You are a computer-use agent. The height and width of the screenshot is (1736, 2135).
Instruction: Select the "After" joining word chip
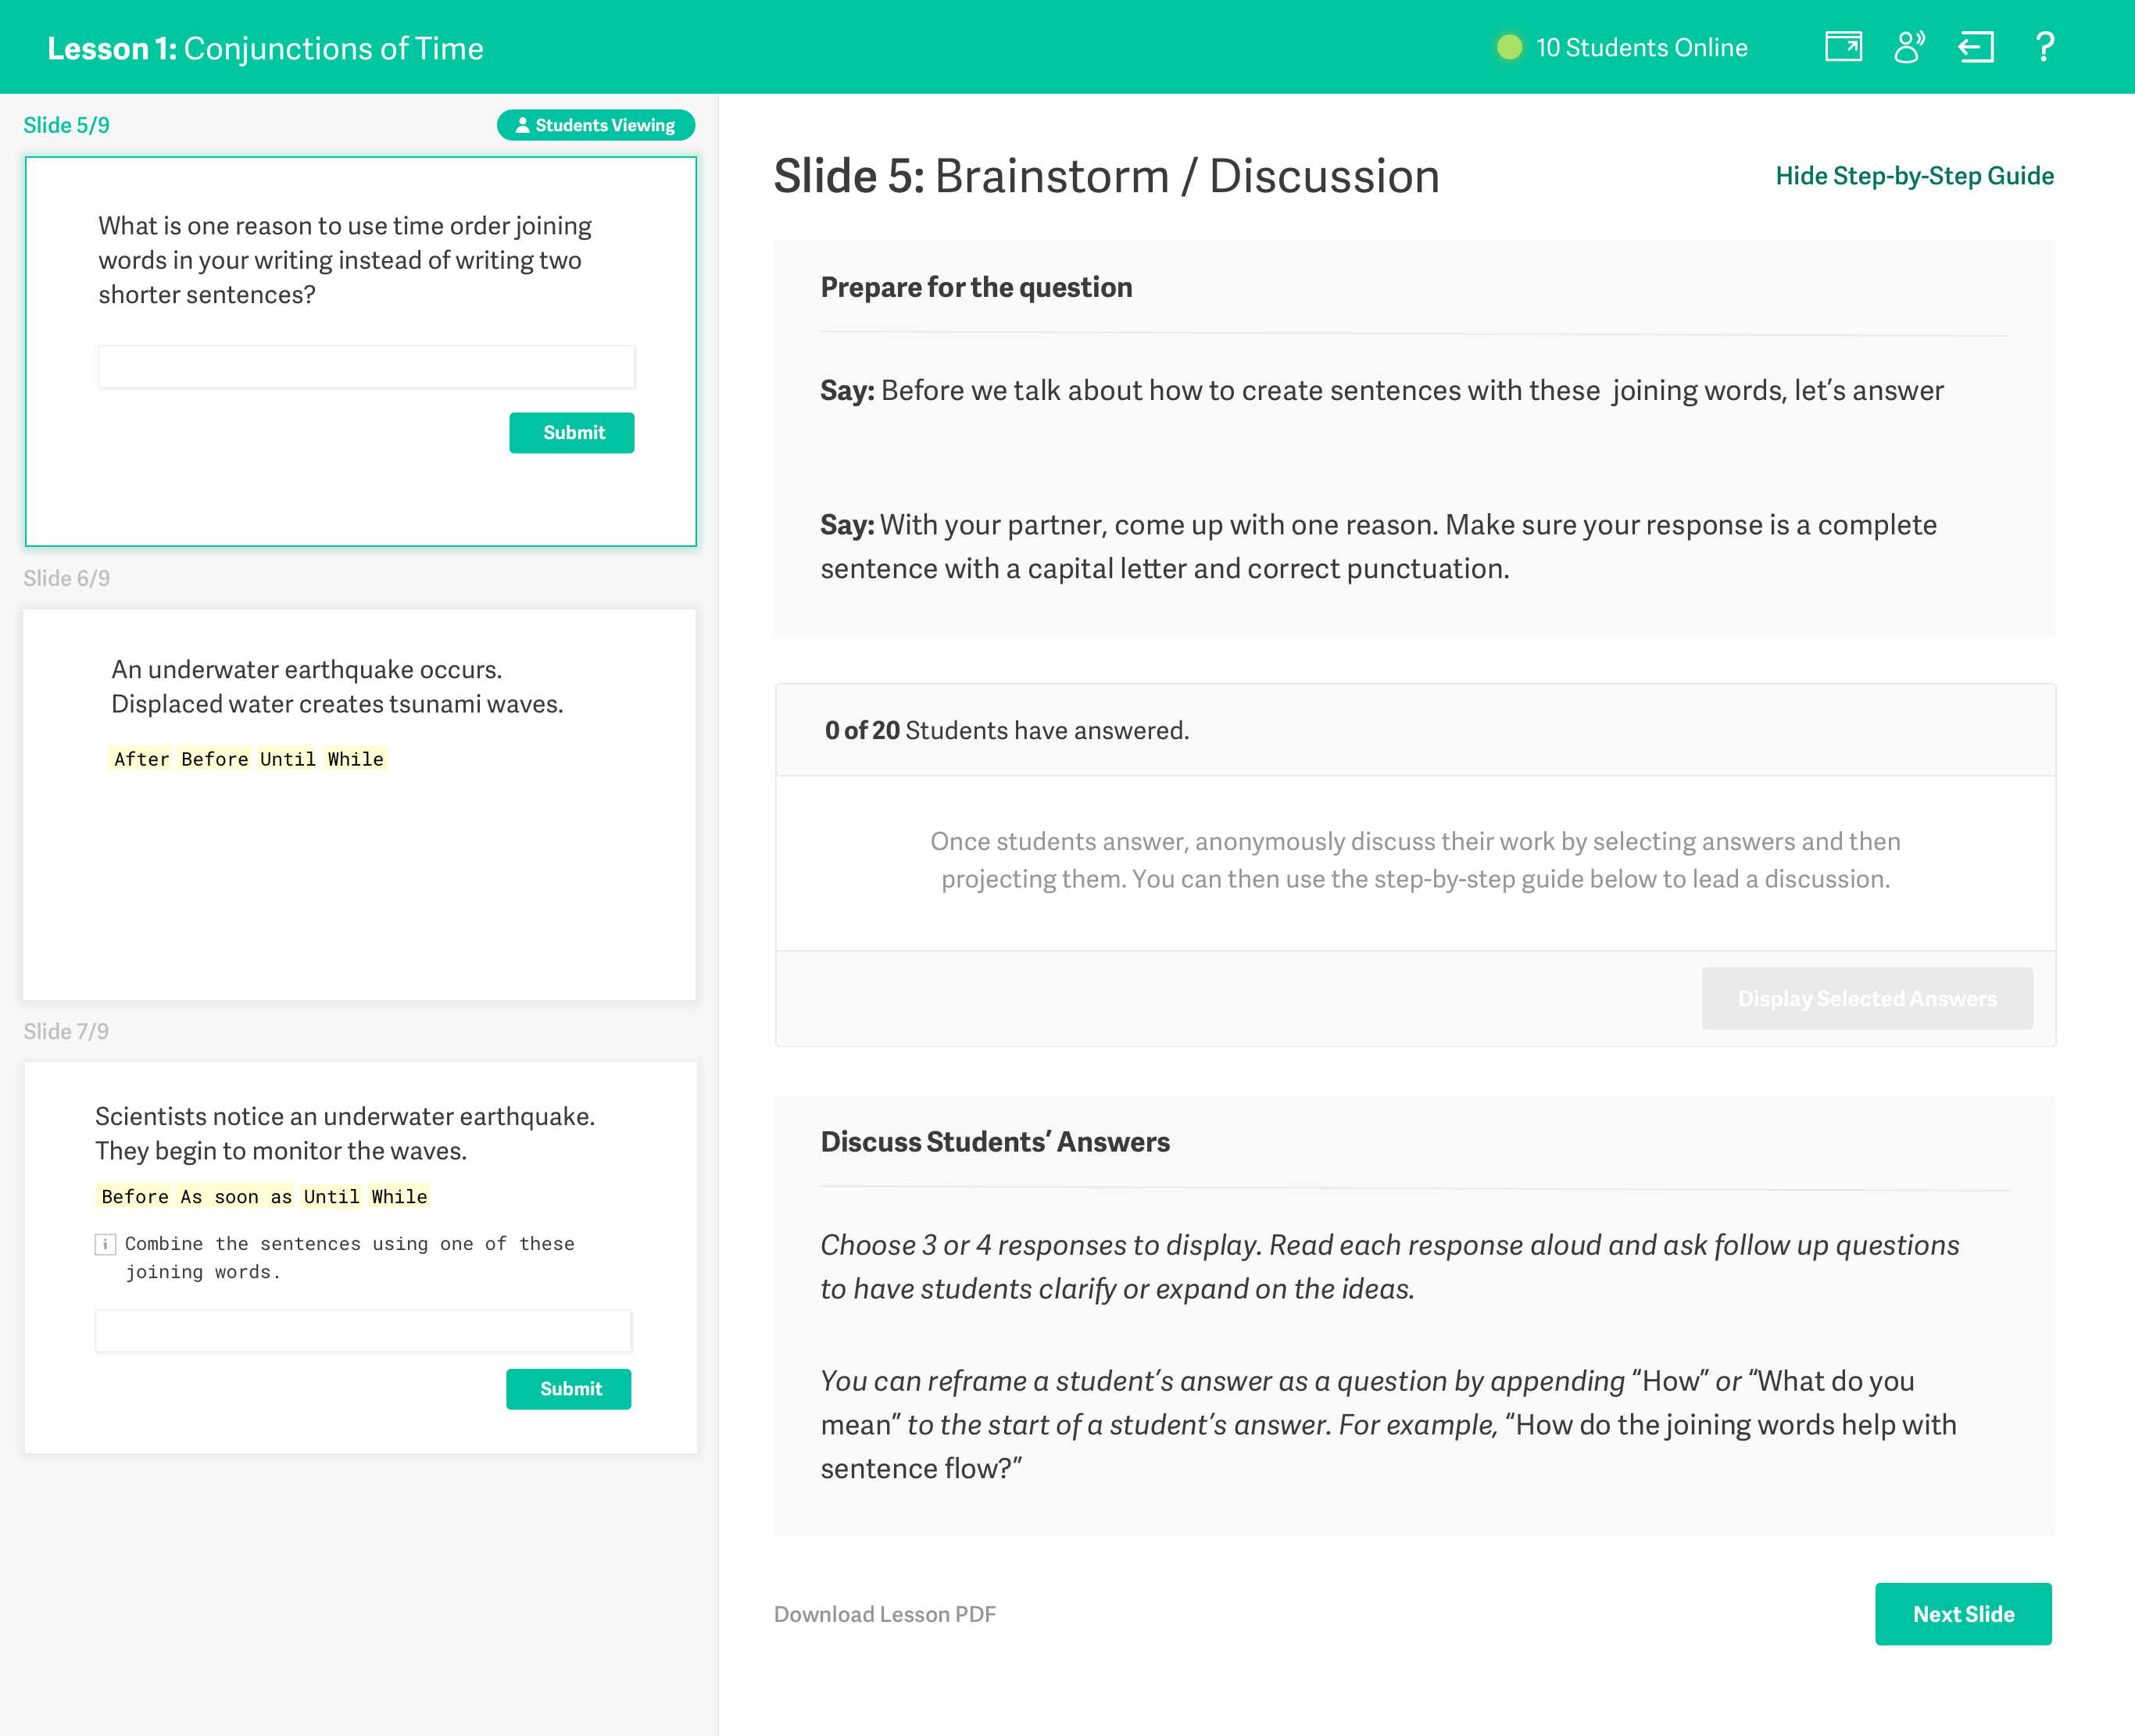(x=141, y=759)
